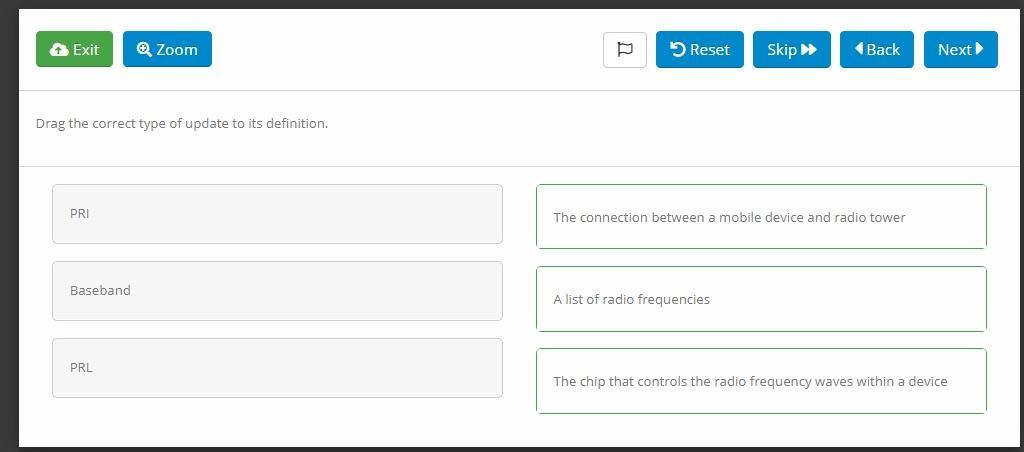
Task: Select the Baseband answer card
Action: 277,291
